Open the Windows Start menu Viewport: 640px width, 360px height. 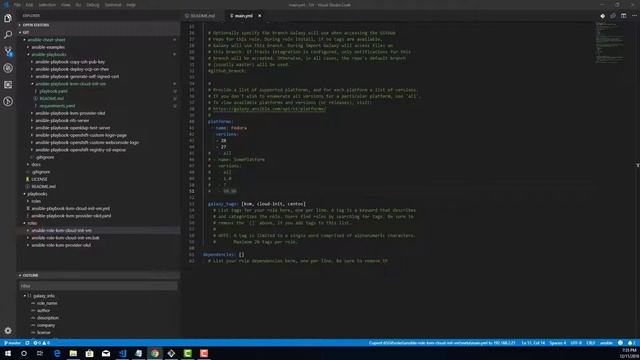(8, 353)
